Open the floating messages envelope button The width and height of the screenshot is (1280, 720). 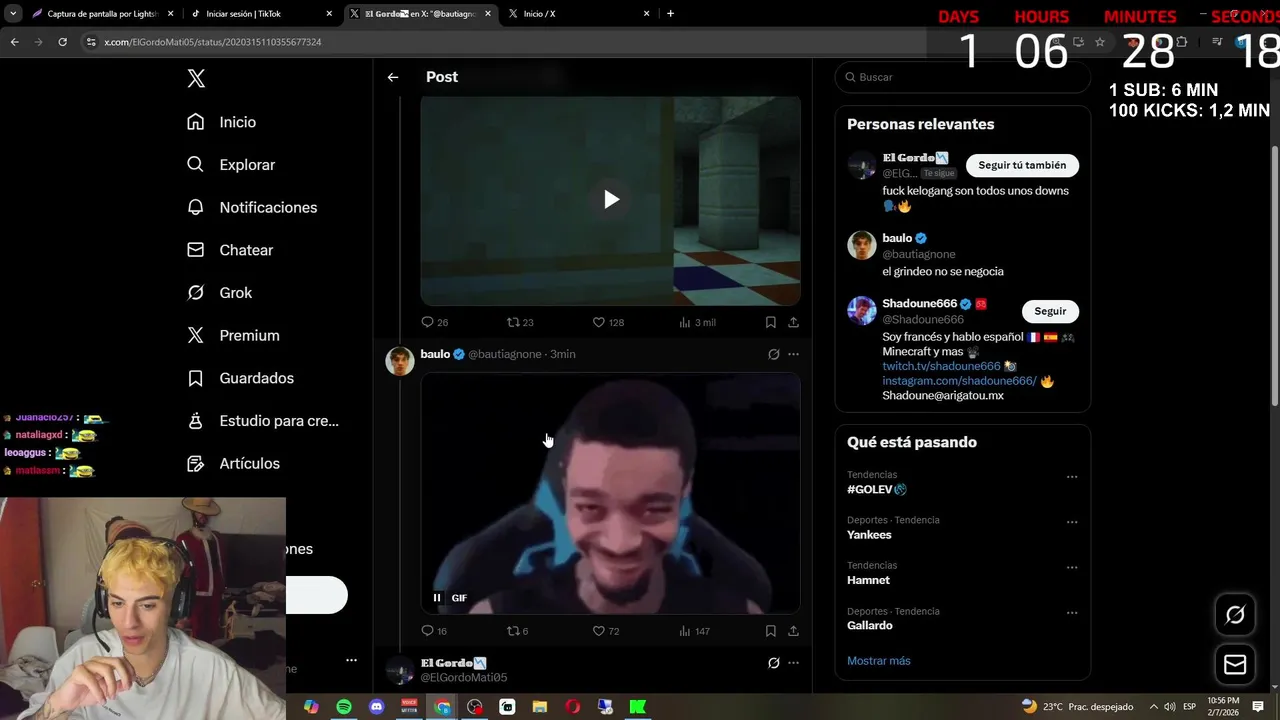[x=1235, y=664]
